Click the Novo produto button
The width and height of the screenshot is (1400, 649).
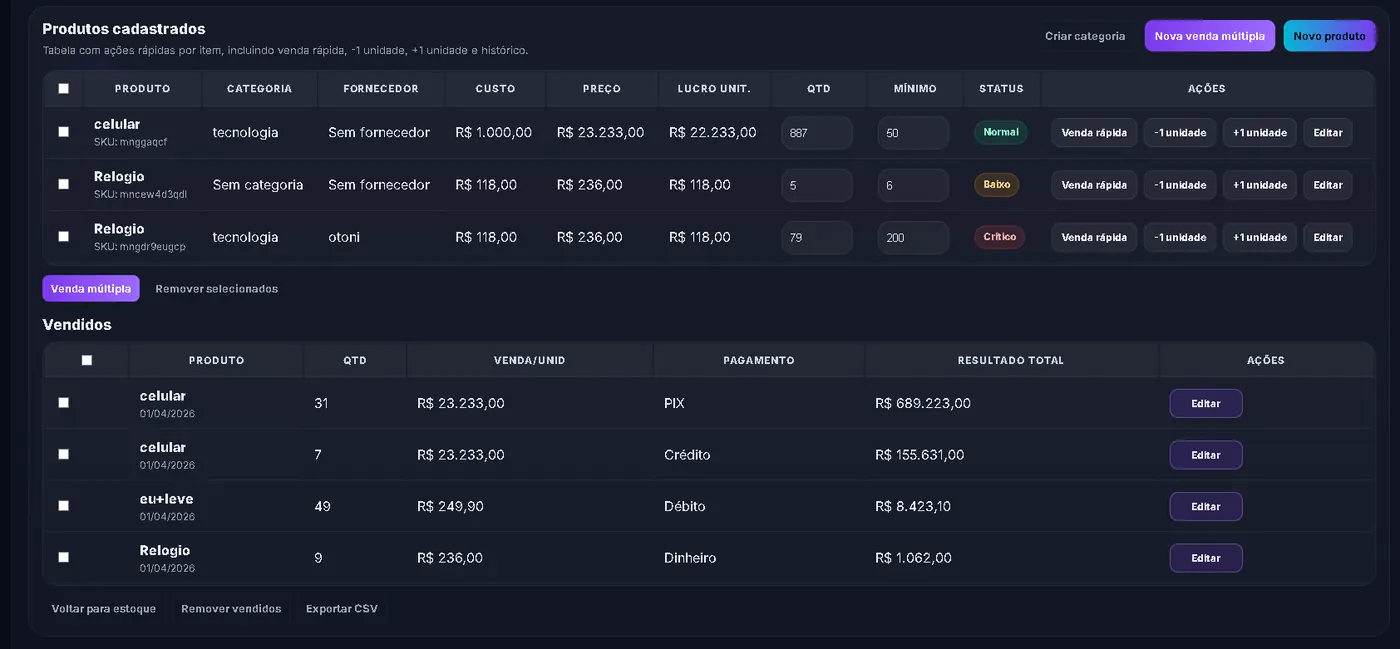click(x=1329, y=36)
